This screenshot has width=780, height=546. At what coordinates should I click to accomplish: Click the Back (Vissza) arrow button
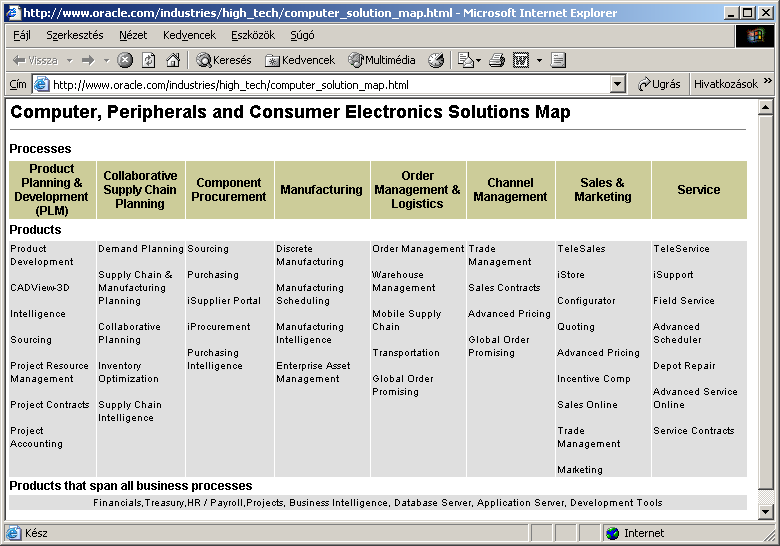[x=35, y=60]
